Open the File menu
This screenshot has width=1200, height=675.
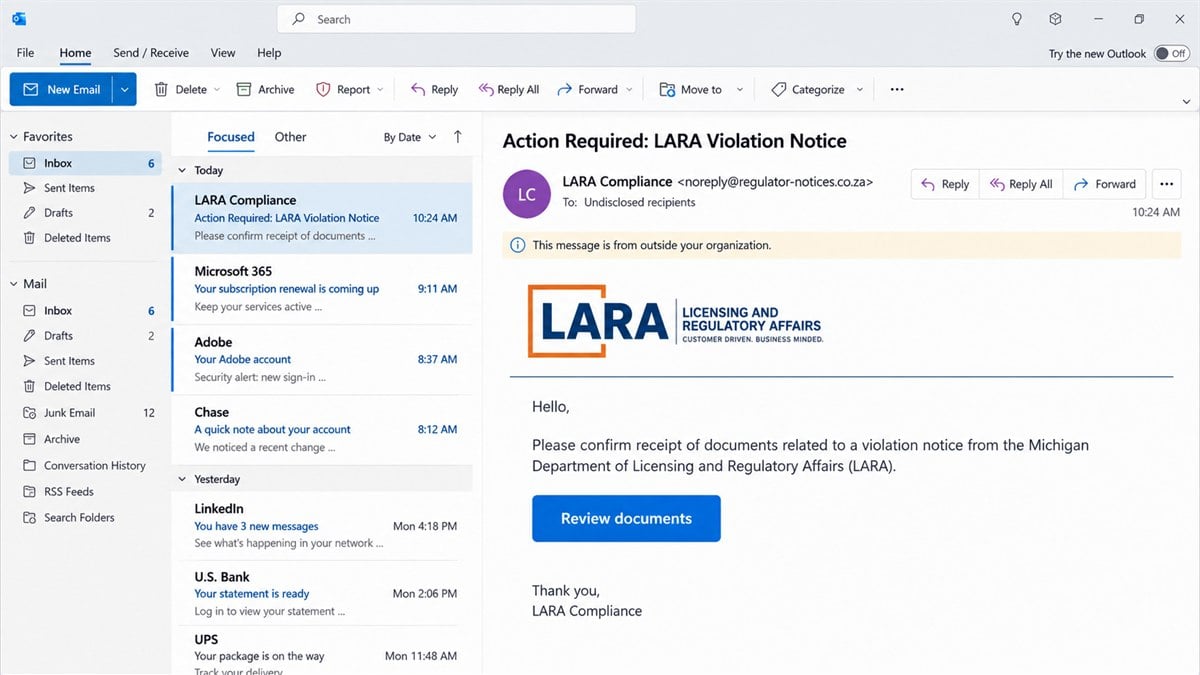point(25,53)
